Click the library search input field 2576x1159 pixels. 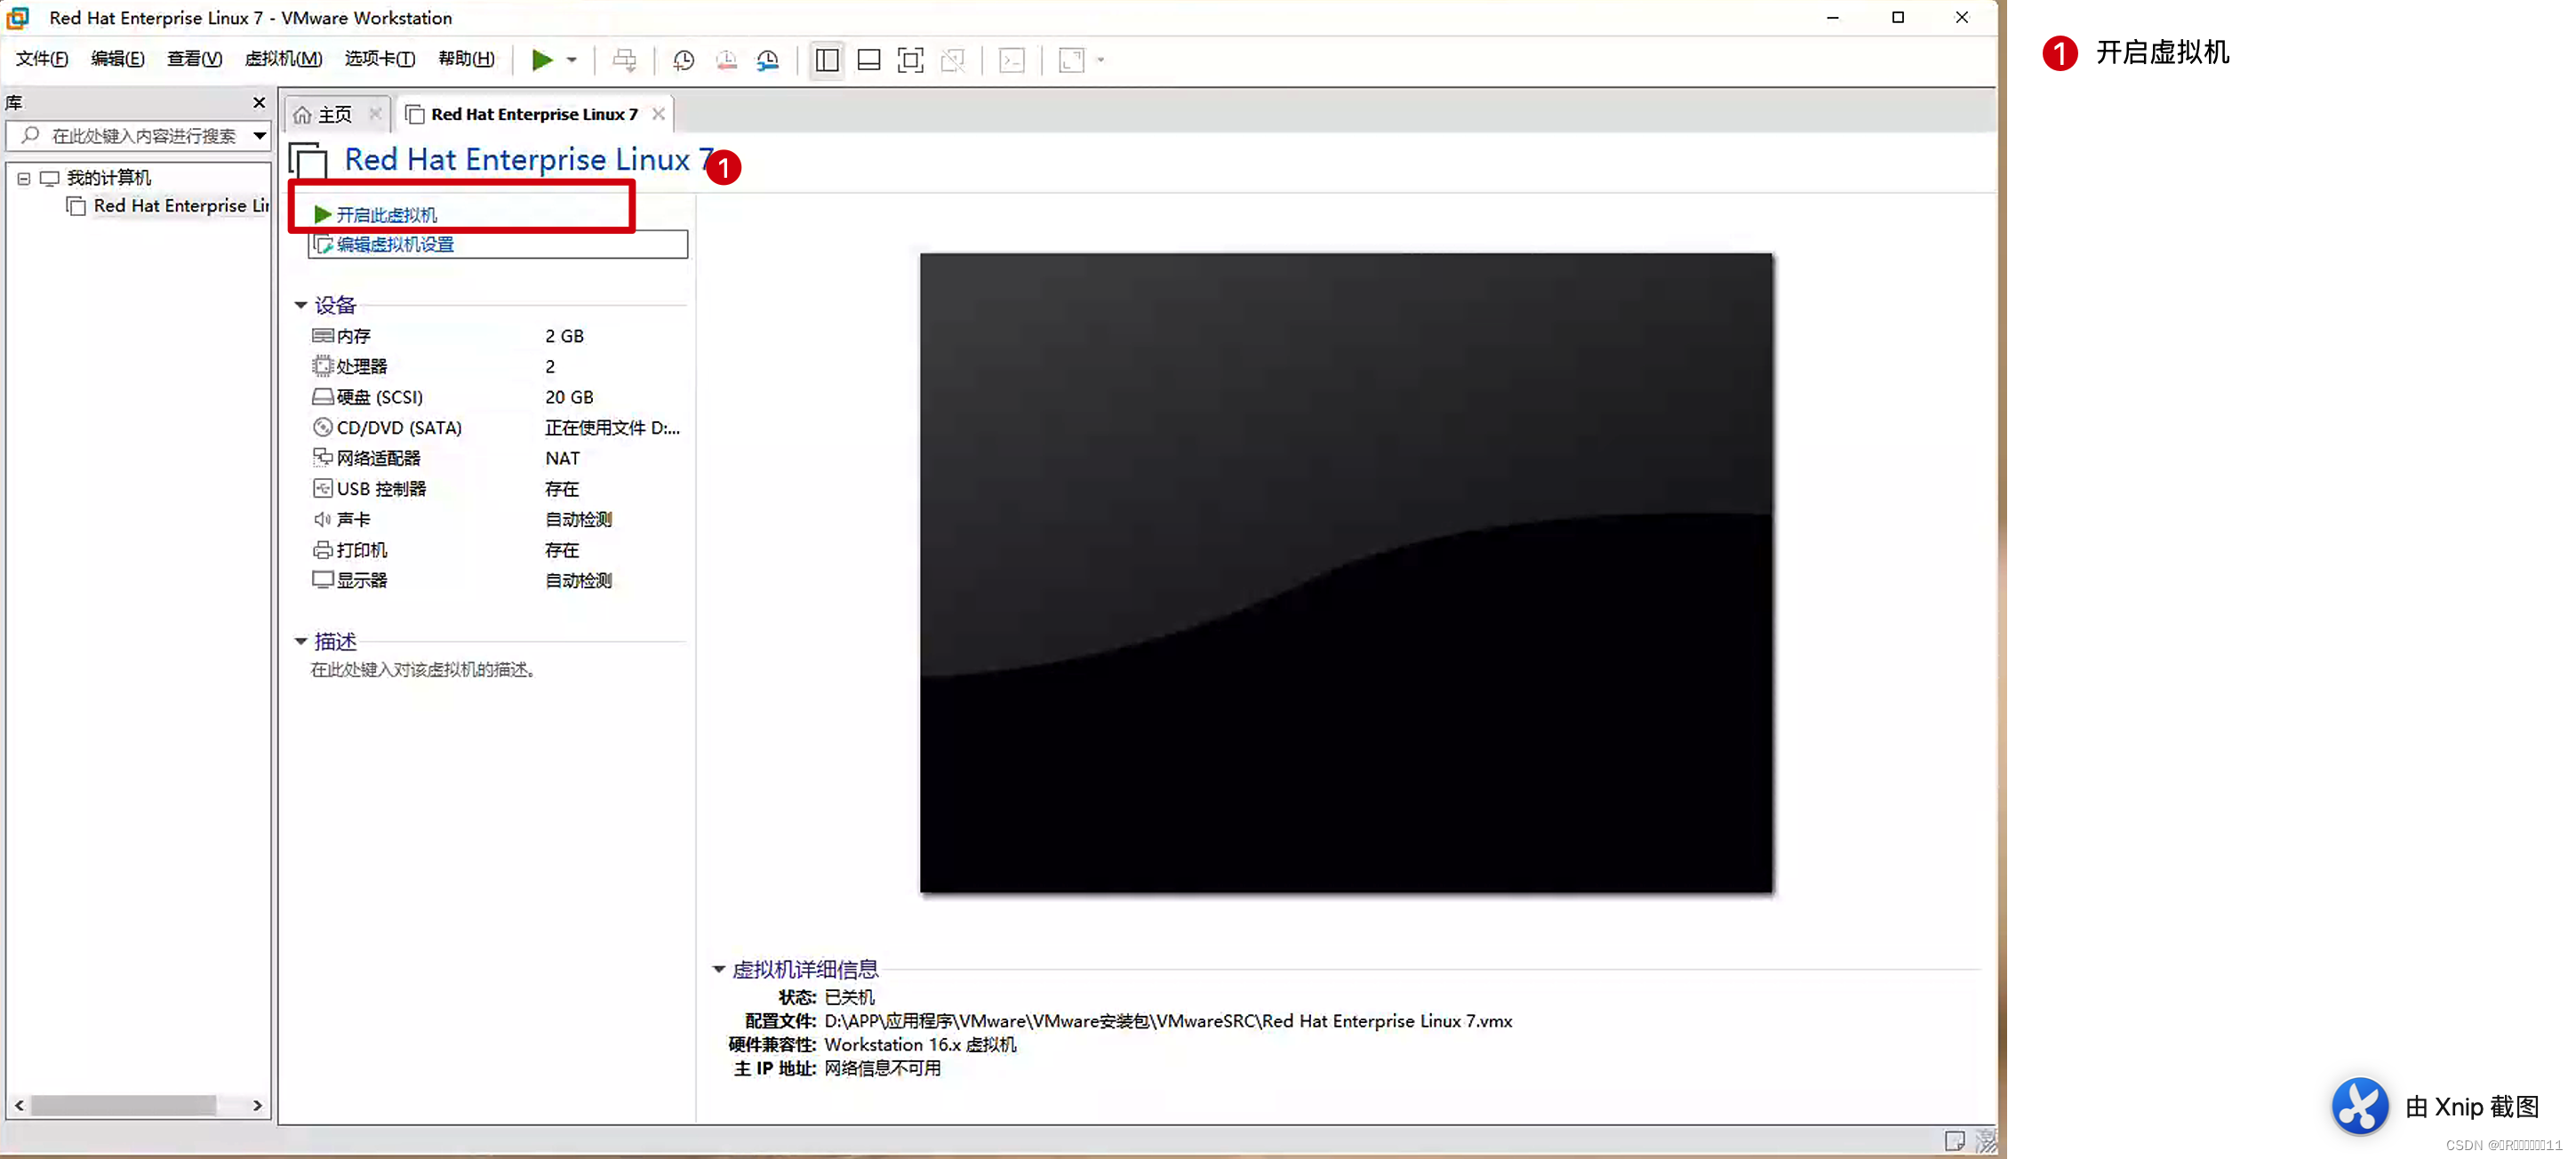143,135
